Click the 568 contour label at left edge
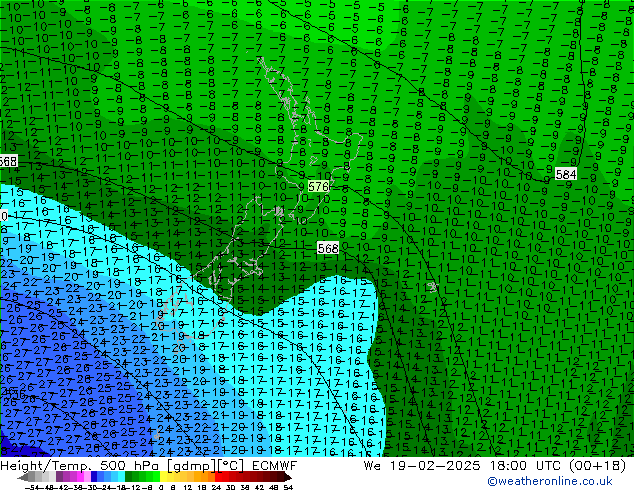The image size is (634, 490). click(8, 161)
